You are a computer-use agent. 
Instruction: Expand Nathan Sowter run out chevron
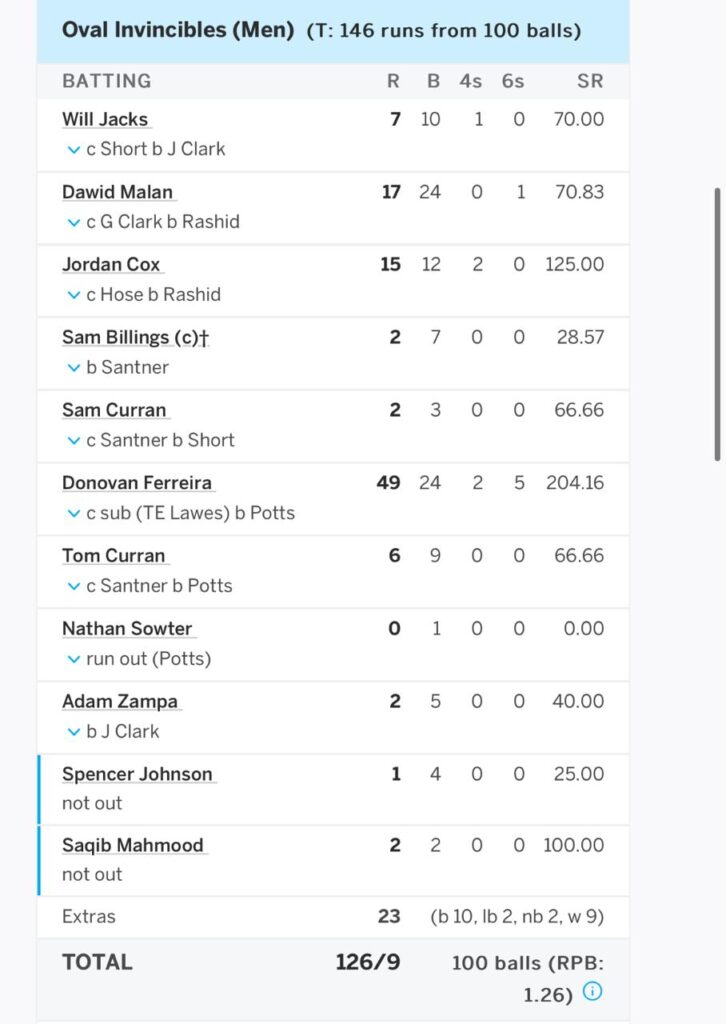[x=73, y=660]
